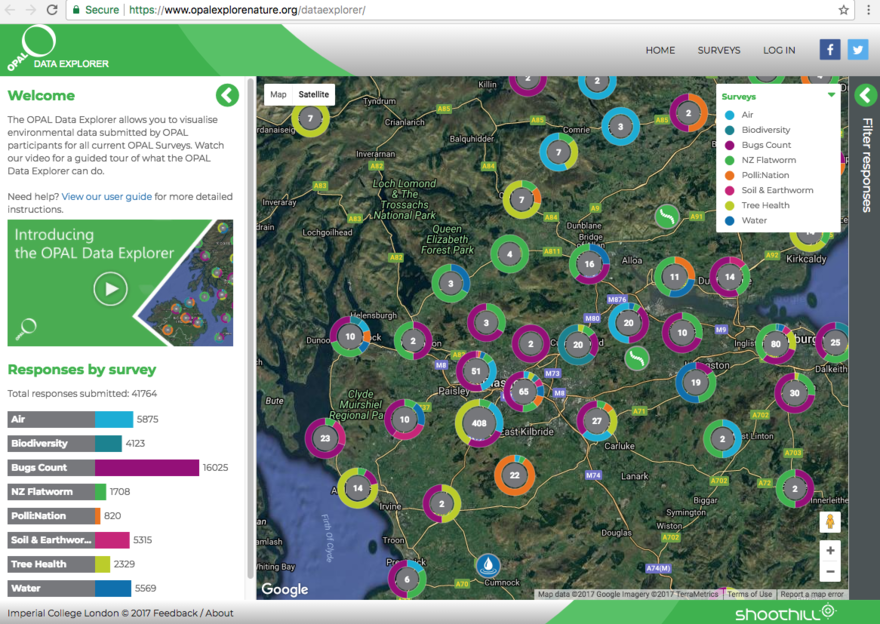Screen dimensions: 880x624
Task: Click the About link in the footer
Action: [x=219, y=613]
